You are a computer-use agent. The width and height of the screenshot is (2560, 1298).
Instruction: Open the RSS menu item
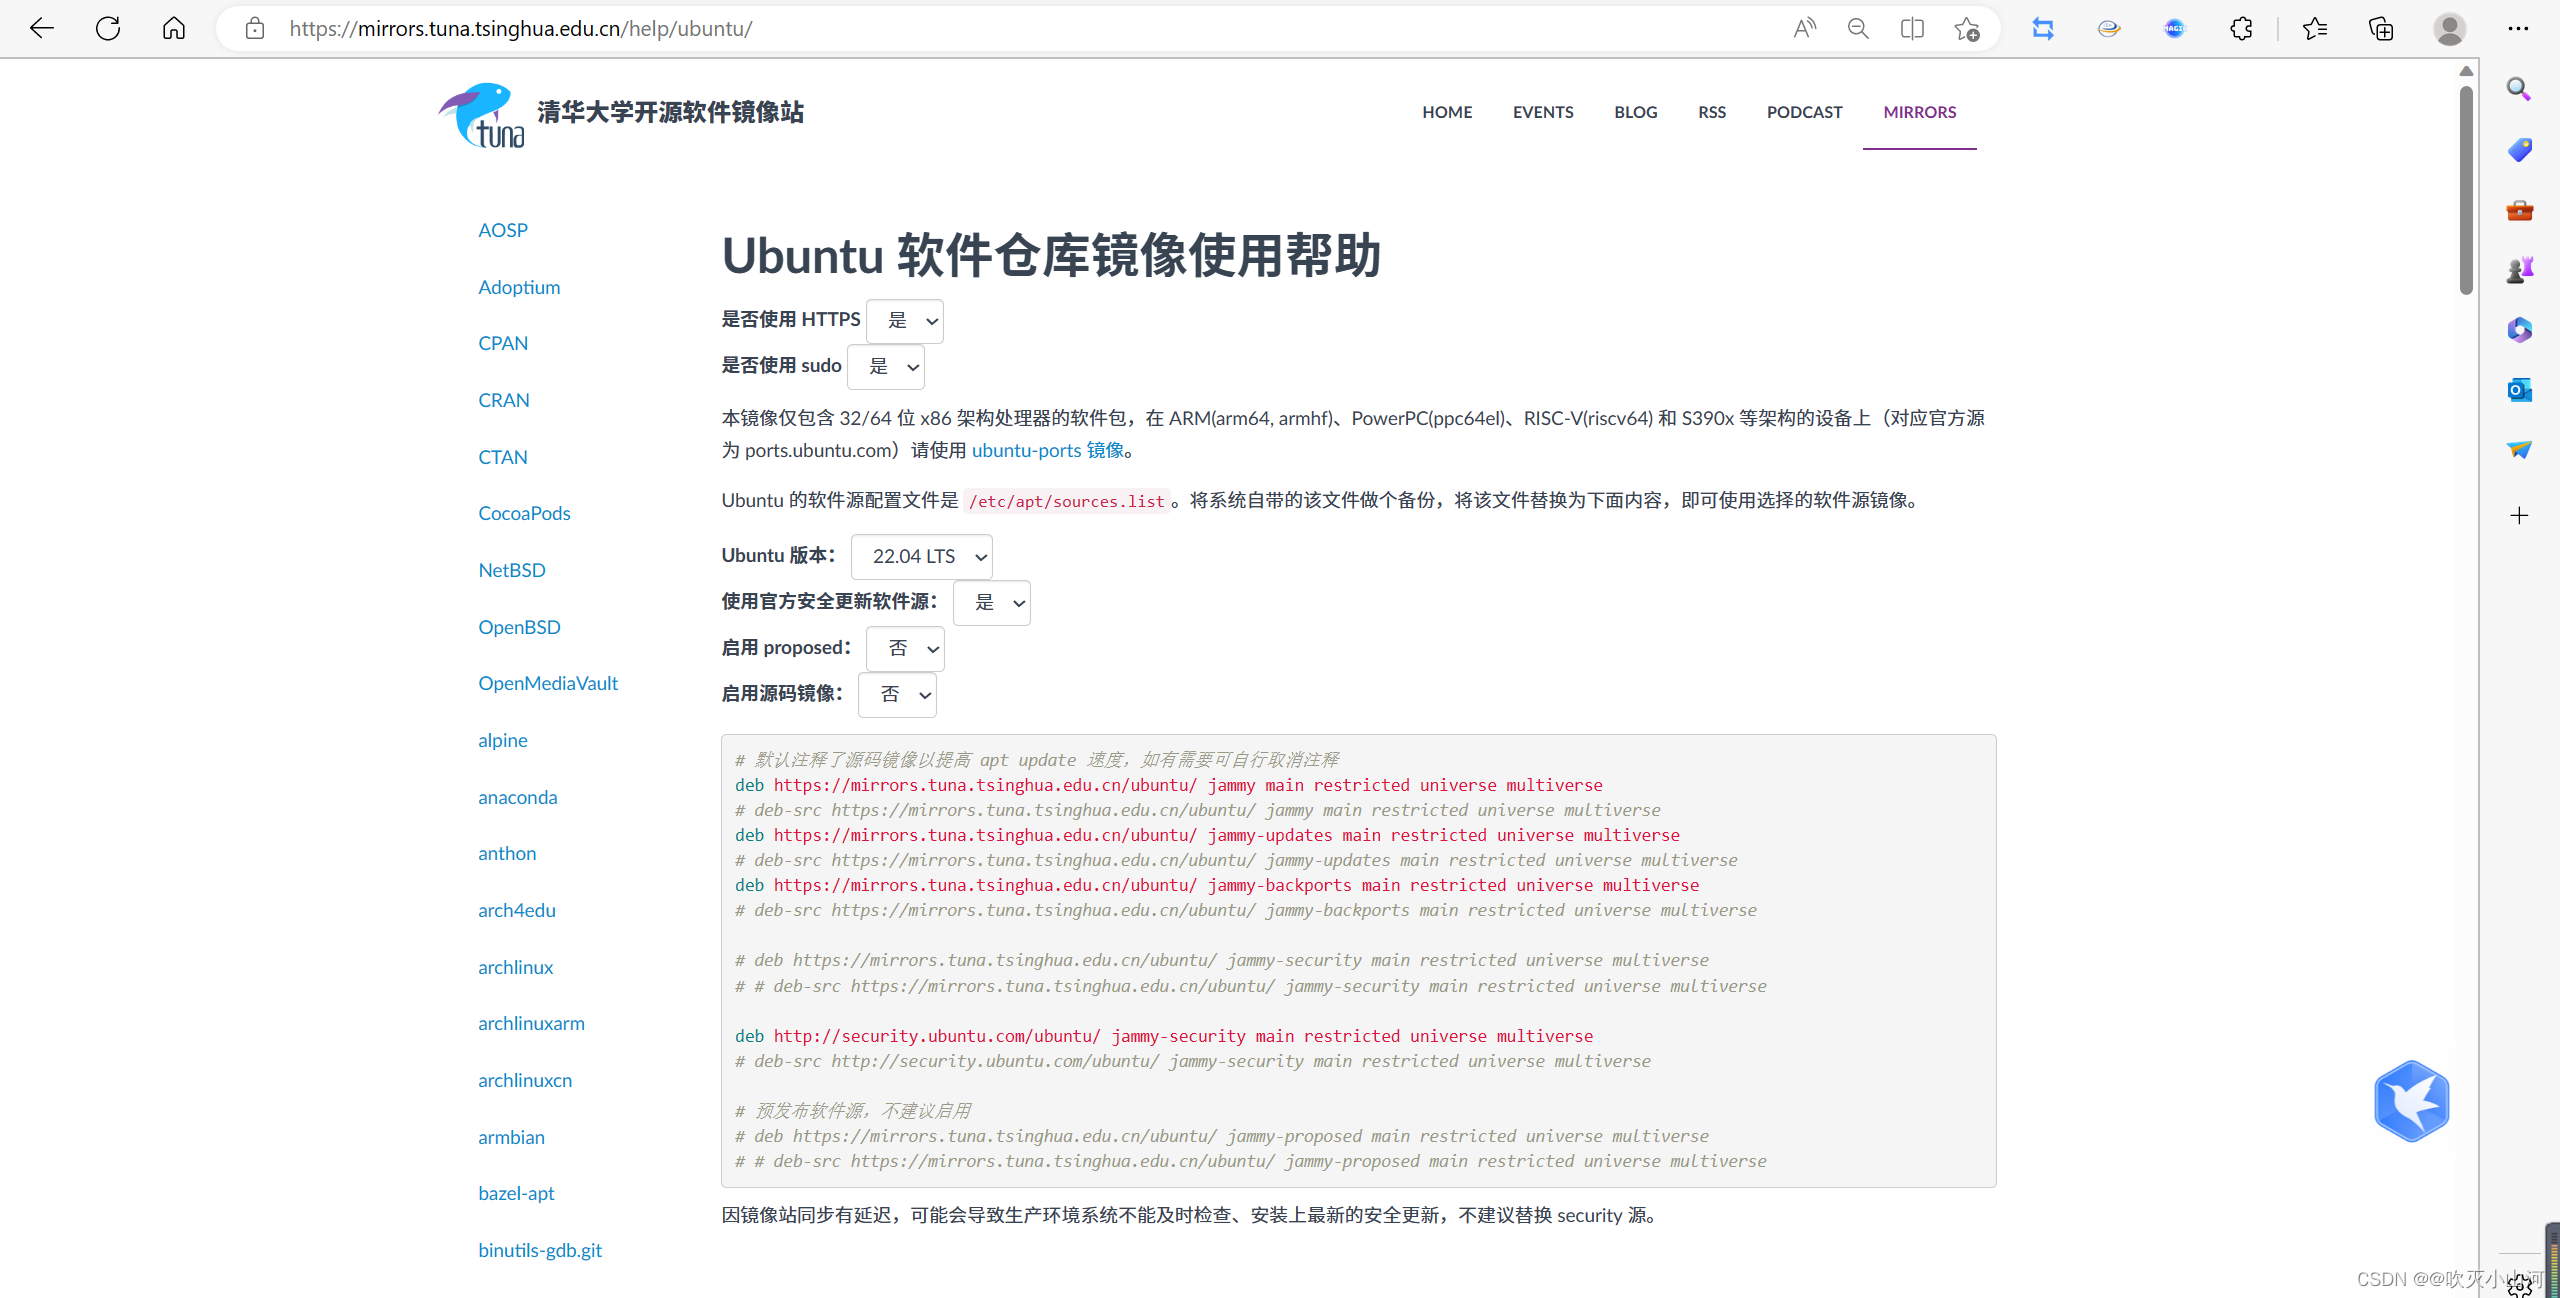[1712, 112]
